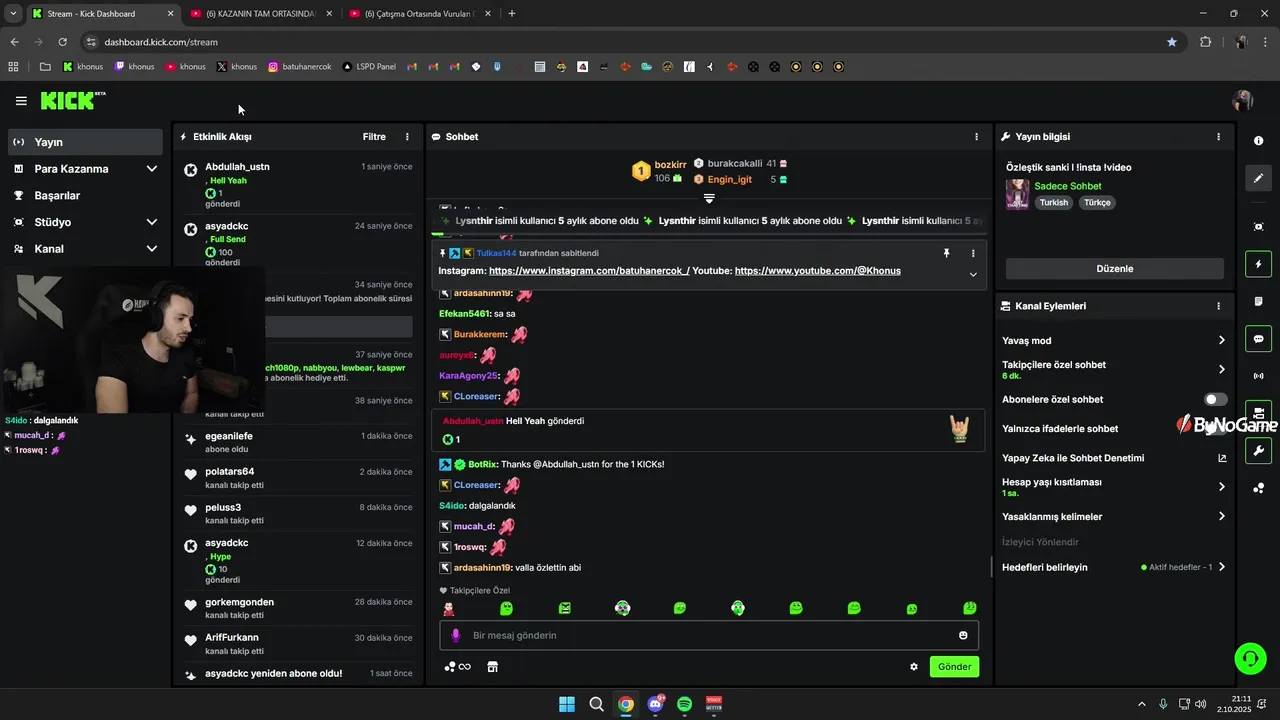Click the lightning bolt activity icon in the right sidebar
Screen dimensions: 1280x720
click(x=1258, y=264)
